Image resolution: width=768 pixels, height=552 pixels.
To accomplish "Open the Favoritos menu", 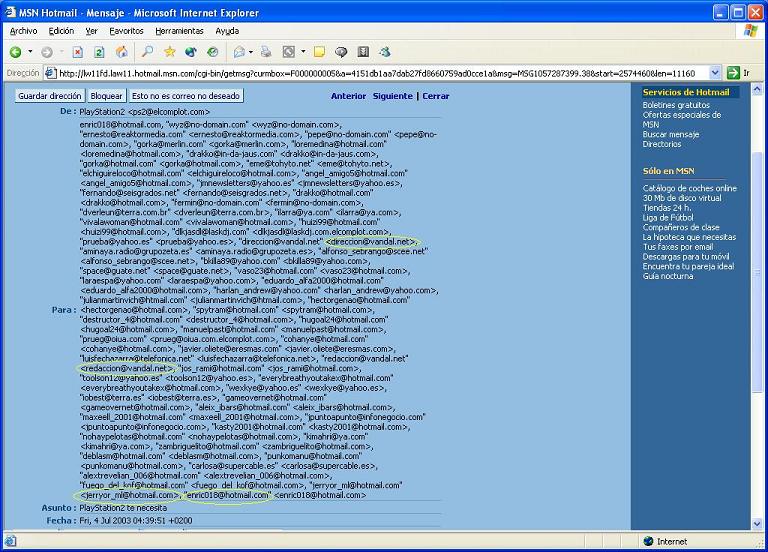I will pyautogui.click(x=126, y=31).
